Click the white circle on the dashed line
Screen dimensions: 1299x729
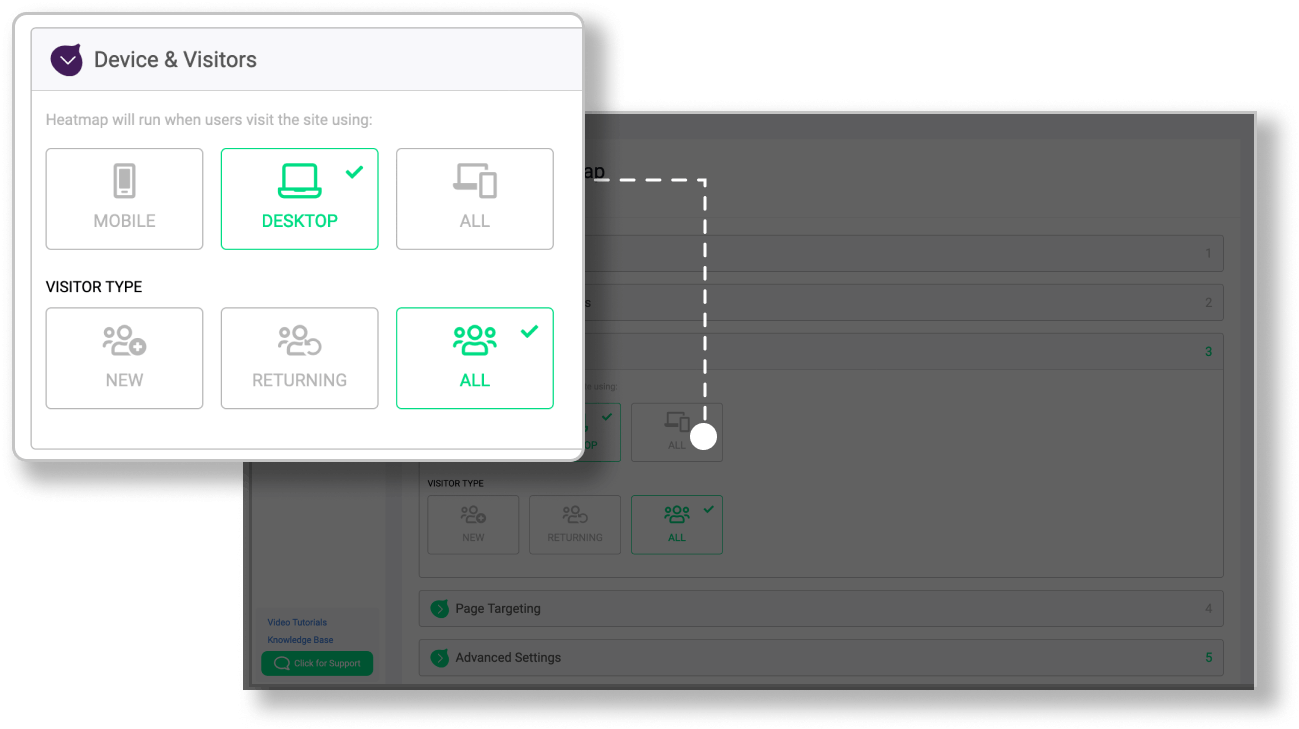click(x=704, y=434)
